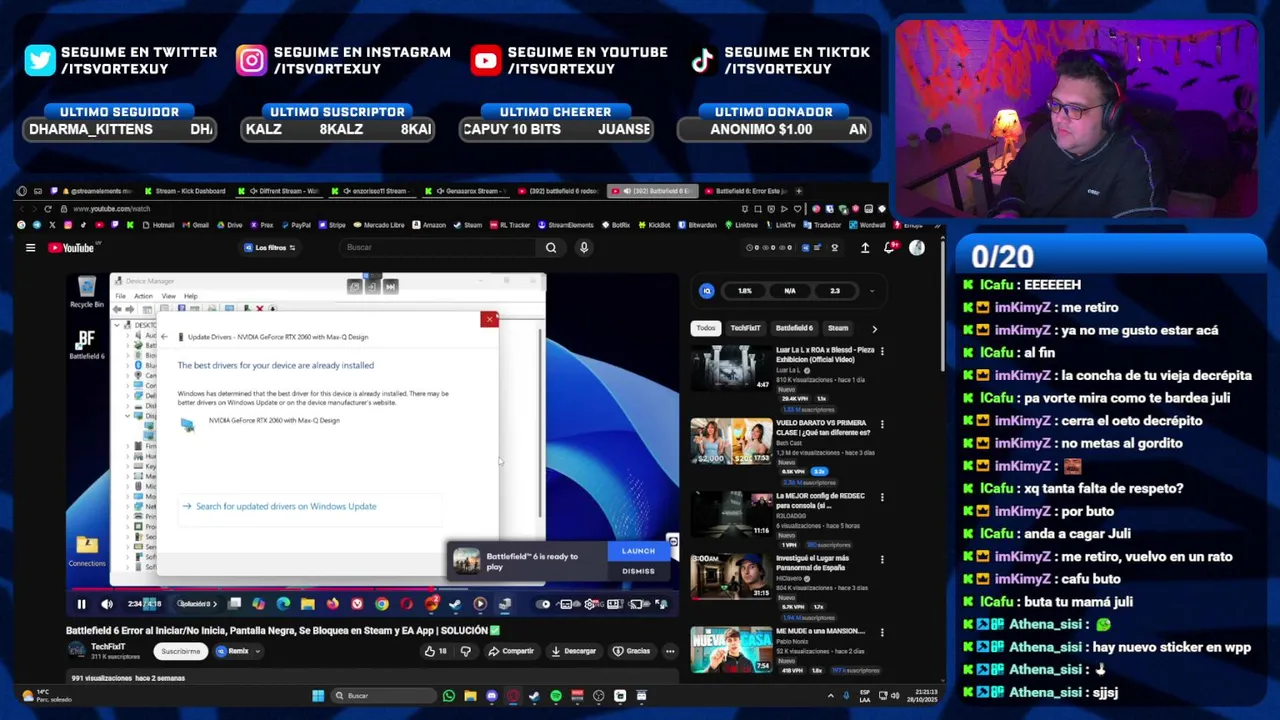Open the YouTube create upload icon

coord(865,248)
